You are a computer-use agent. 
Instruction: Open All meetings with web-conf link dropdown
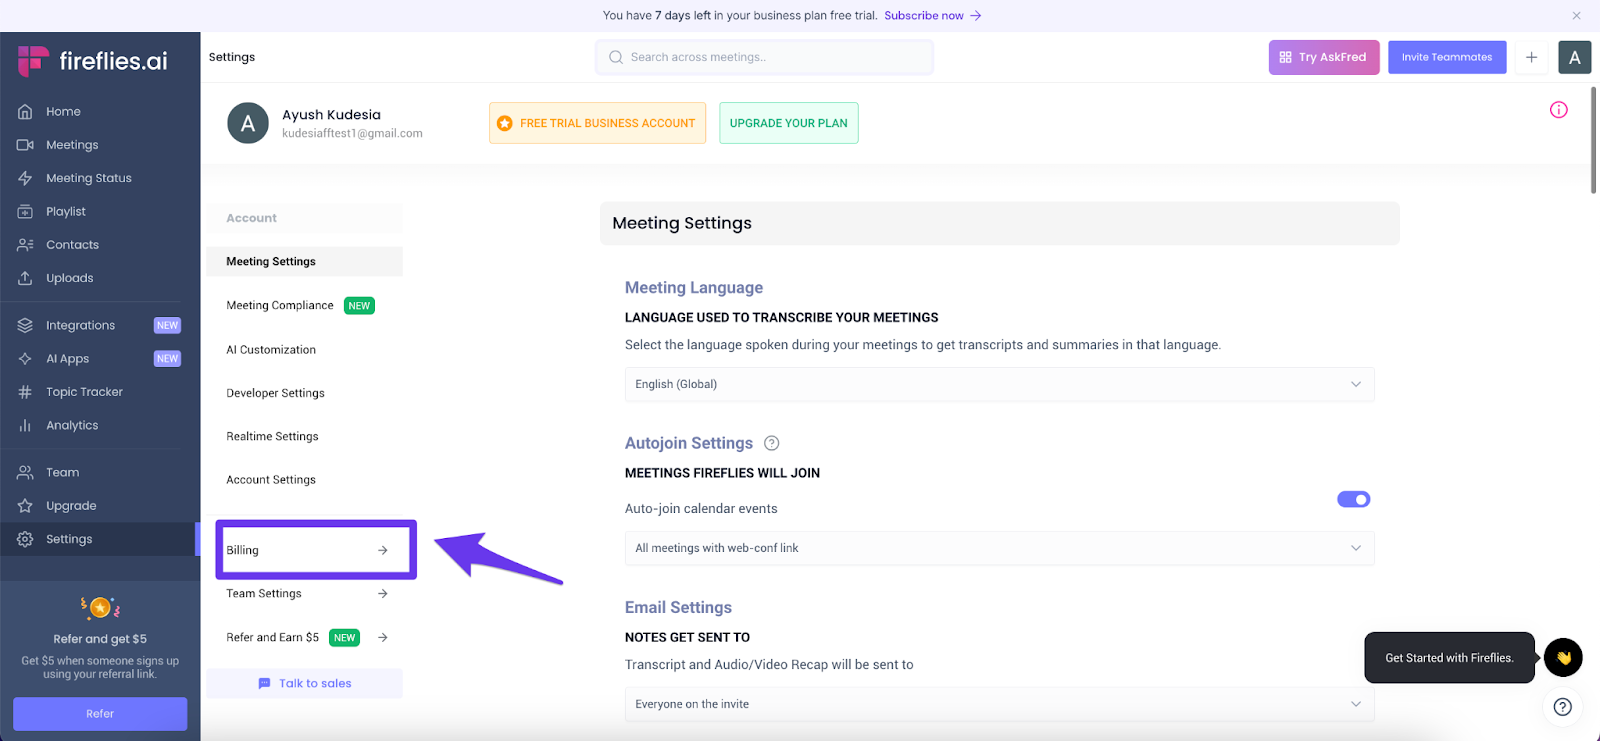tap(999, 548)
